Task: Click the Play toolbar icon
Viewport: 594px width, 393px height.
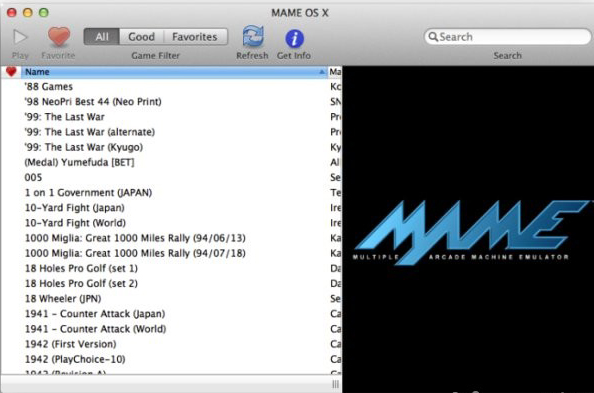Action: click(20, 37)
